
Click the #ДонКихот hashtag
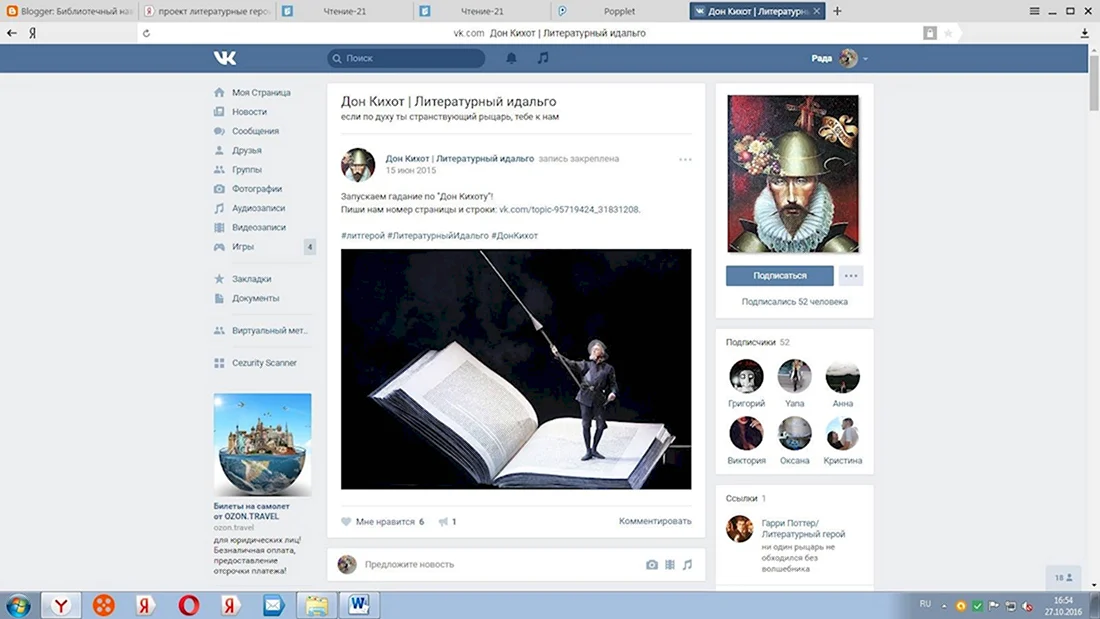tap(514, 236)
